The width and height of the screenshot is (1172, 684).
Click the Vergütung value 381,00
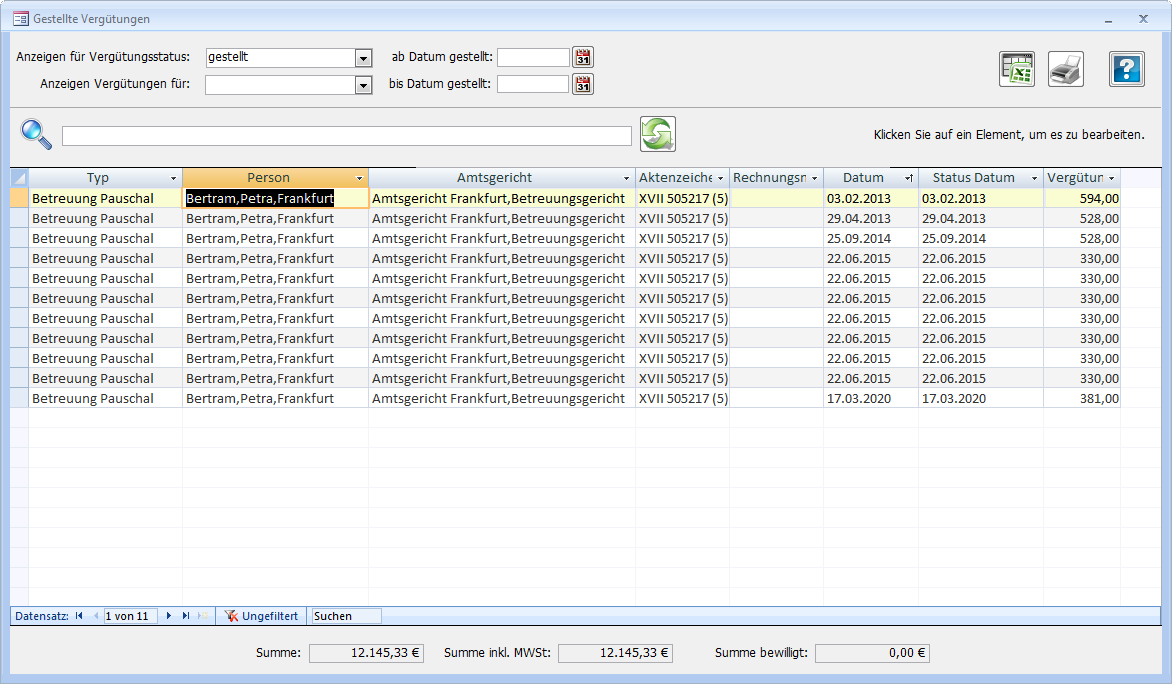click(1082, 398)
